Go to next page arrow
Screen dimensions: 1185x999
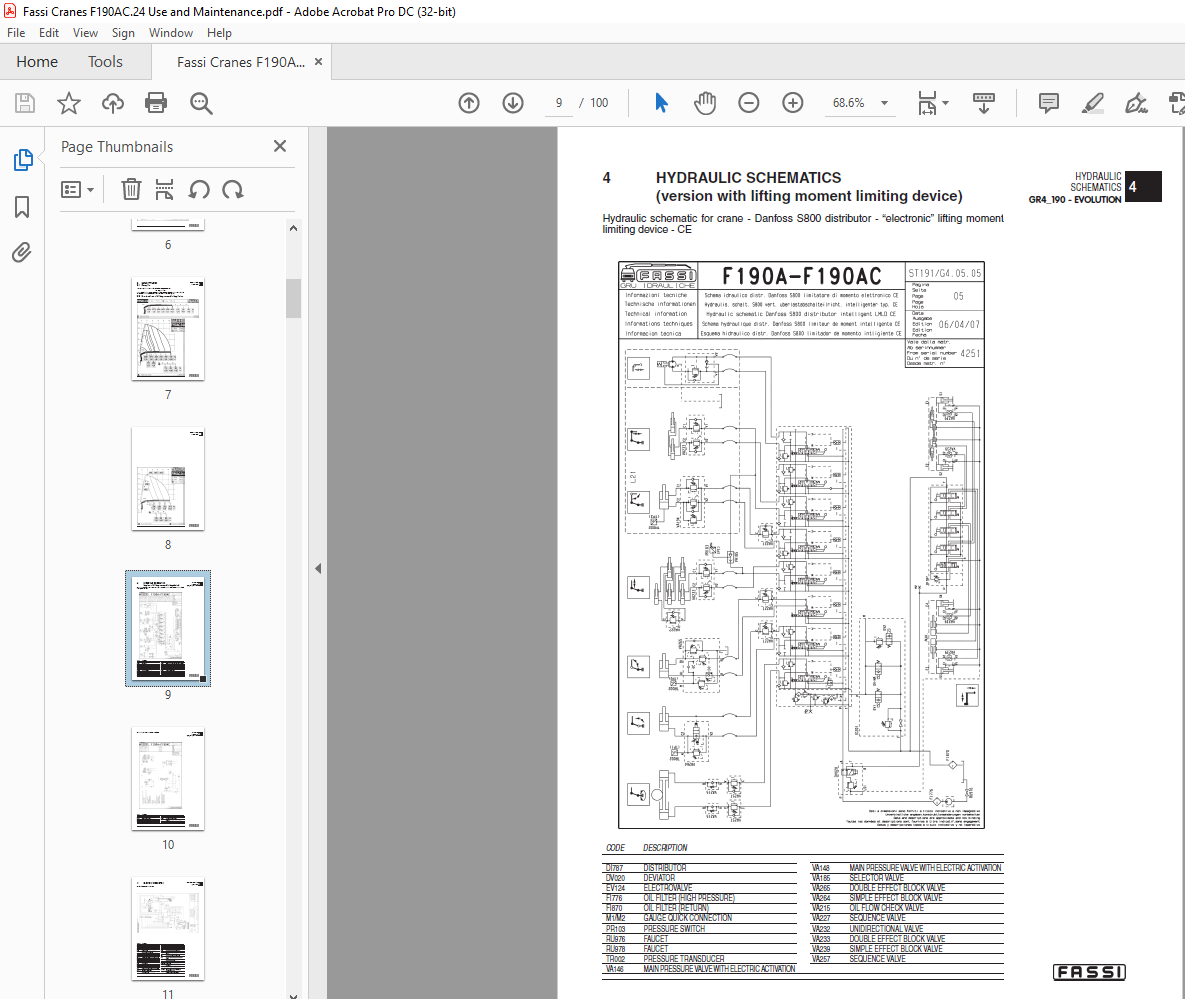(513, 103)
